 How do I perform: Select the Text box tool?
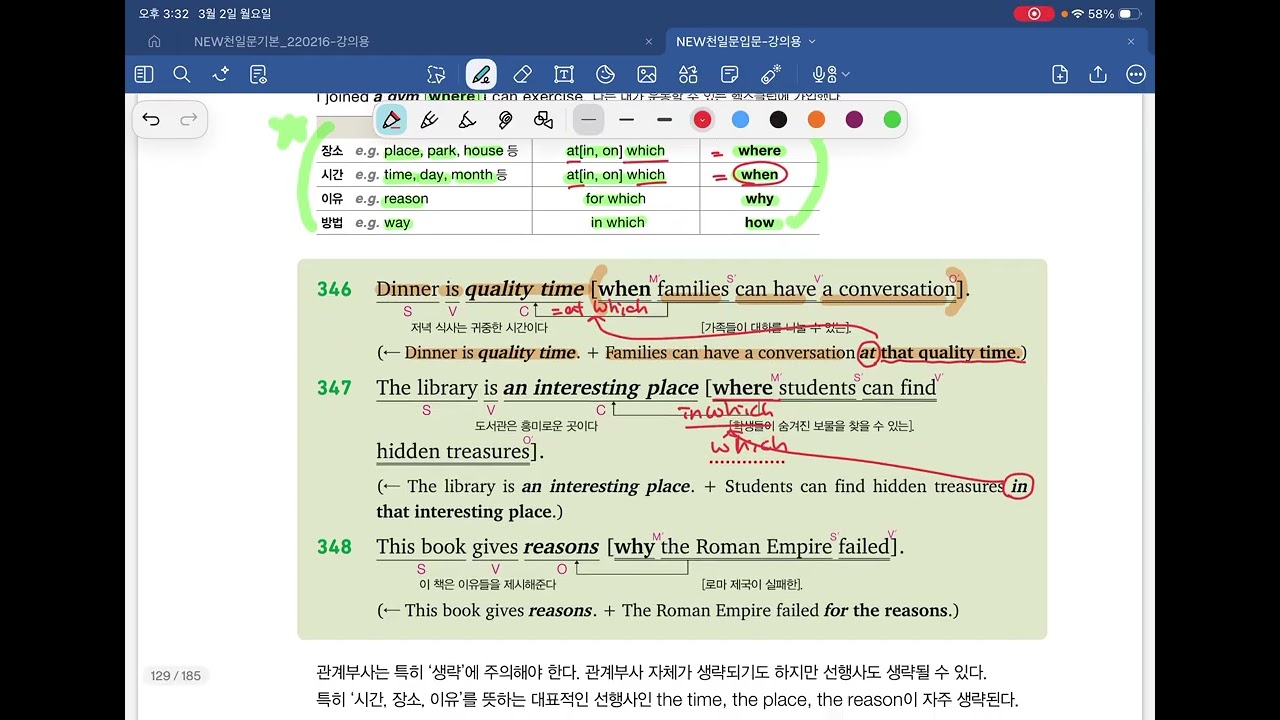click(564, 74)
